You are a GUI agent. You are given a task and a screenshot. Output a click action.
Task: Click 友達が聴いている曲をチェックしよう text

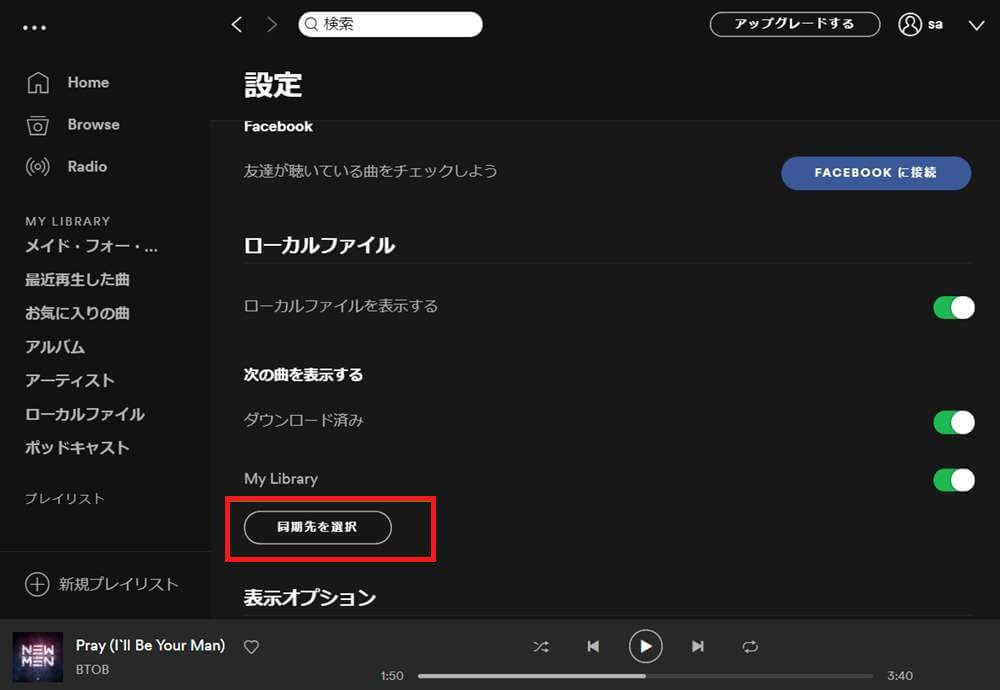tap(371, 172)
